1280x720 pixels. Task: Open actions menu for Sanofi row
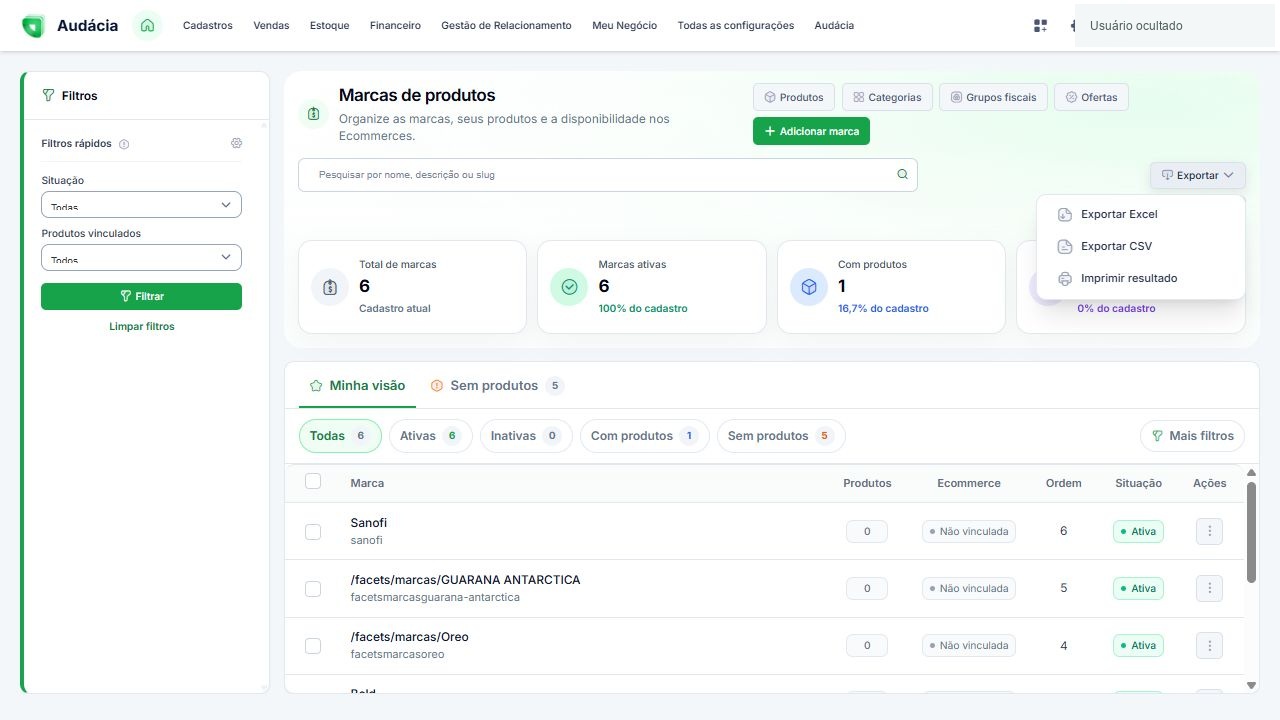tap(1209, 531)
